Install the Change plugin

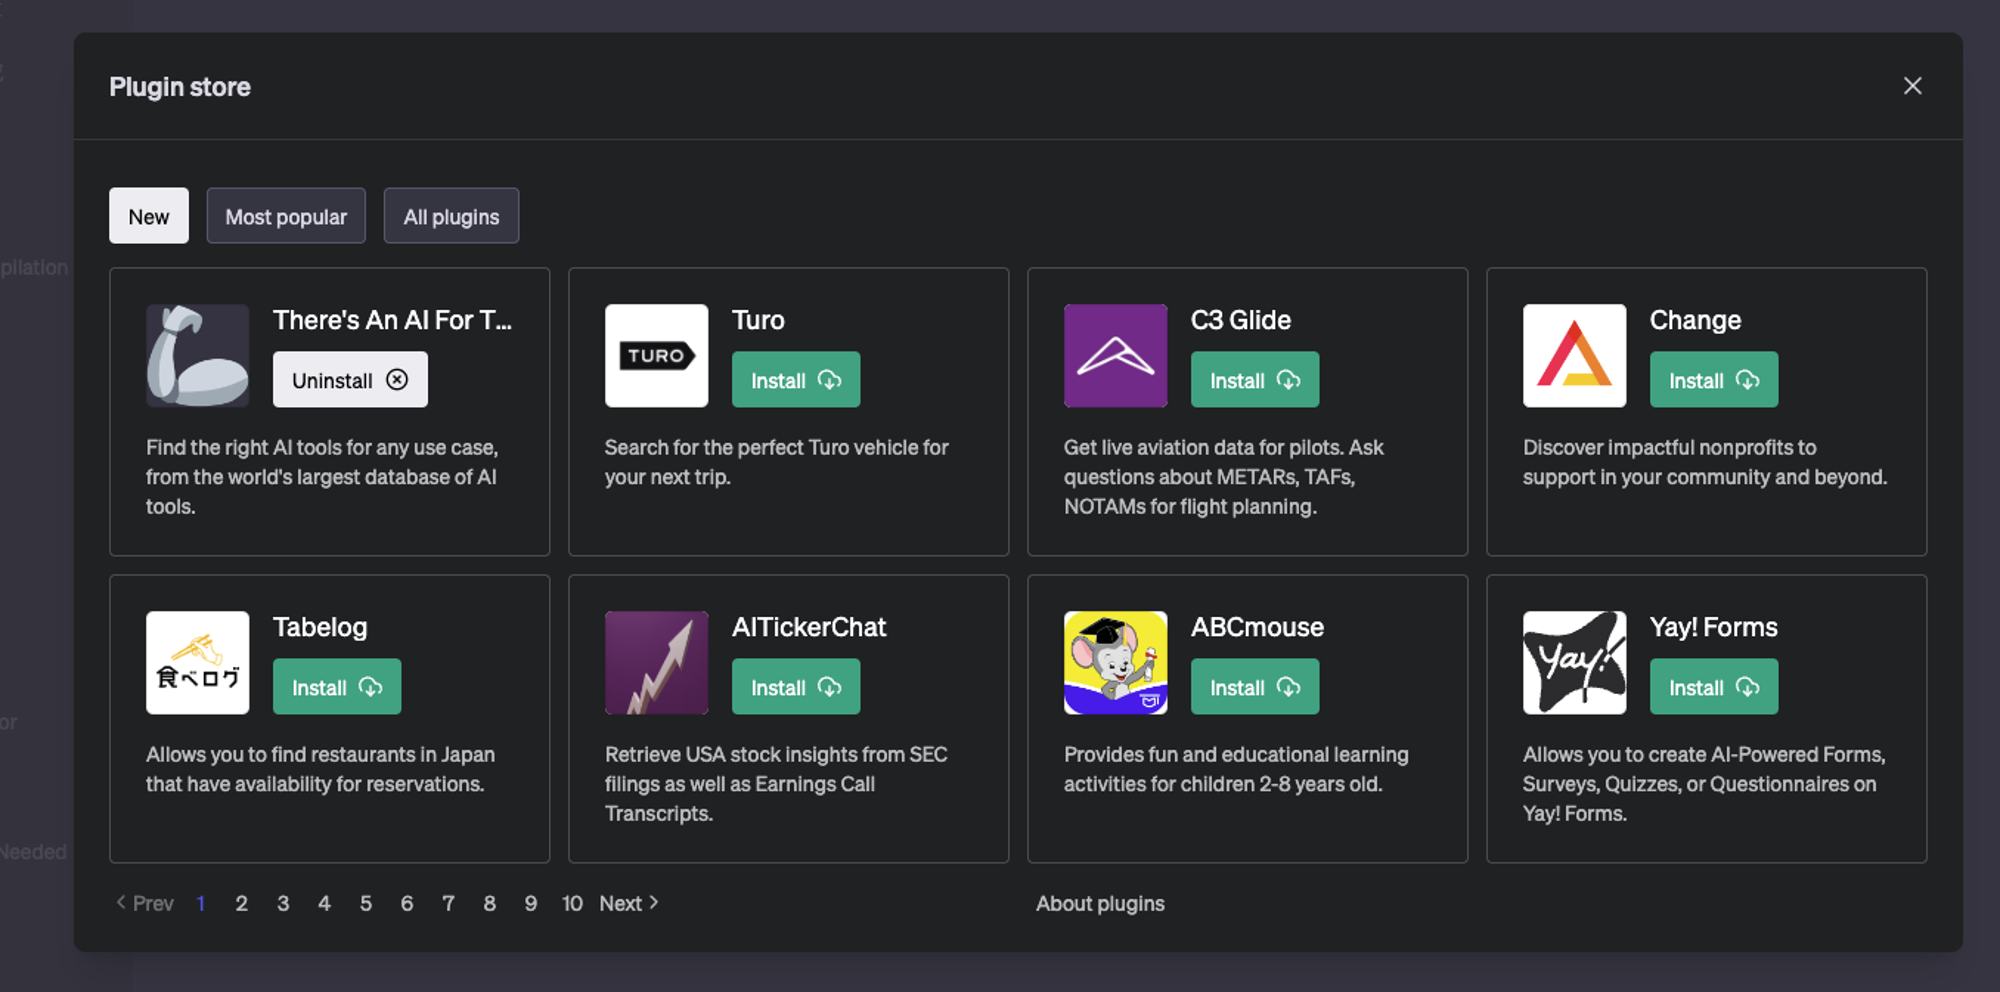pos(1714,379)
